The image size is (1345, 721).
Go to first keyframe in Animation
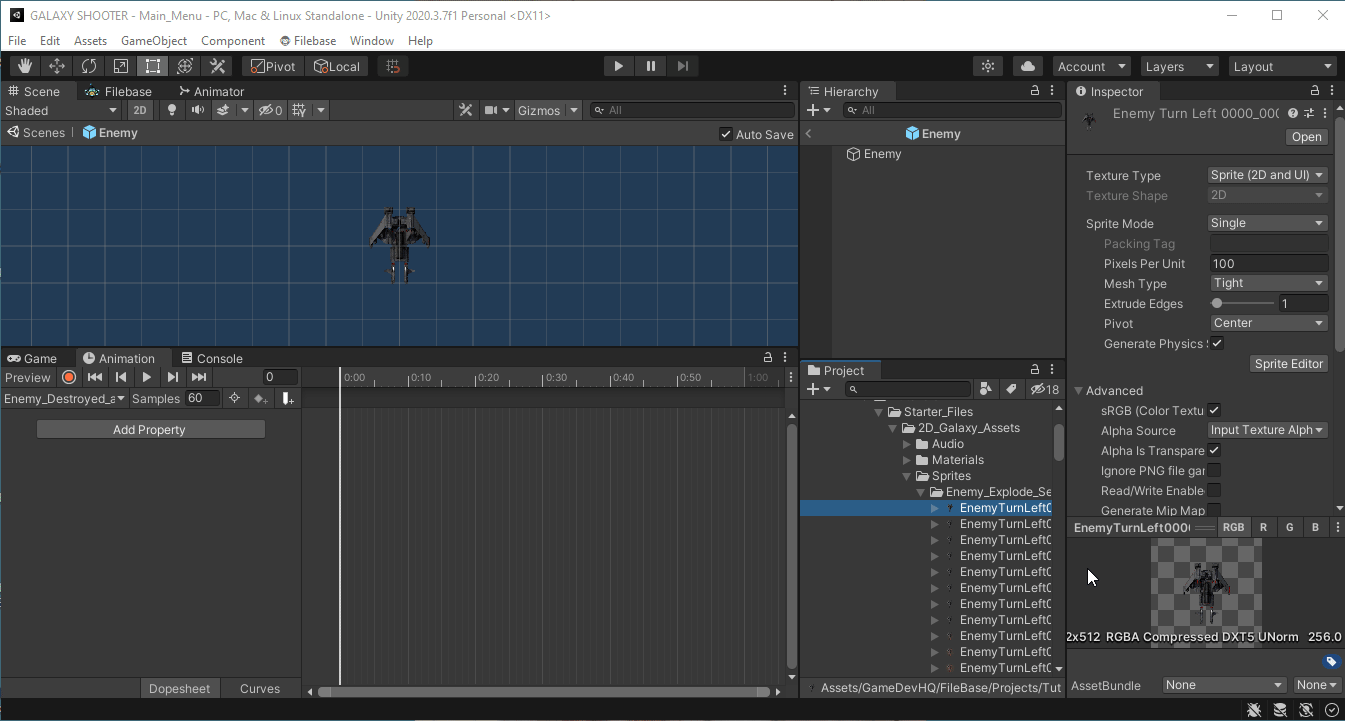click(x=95, y=377)
